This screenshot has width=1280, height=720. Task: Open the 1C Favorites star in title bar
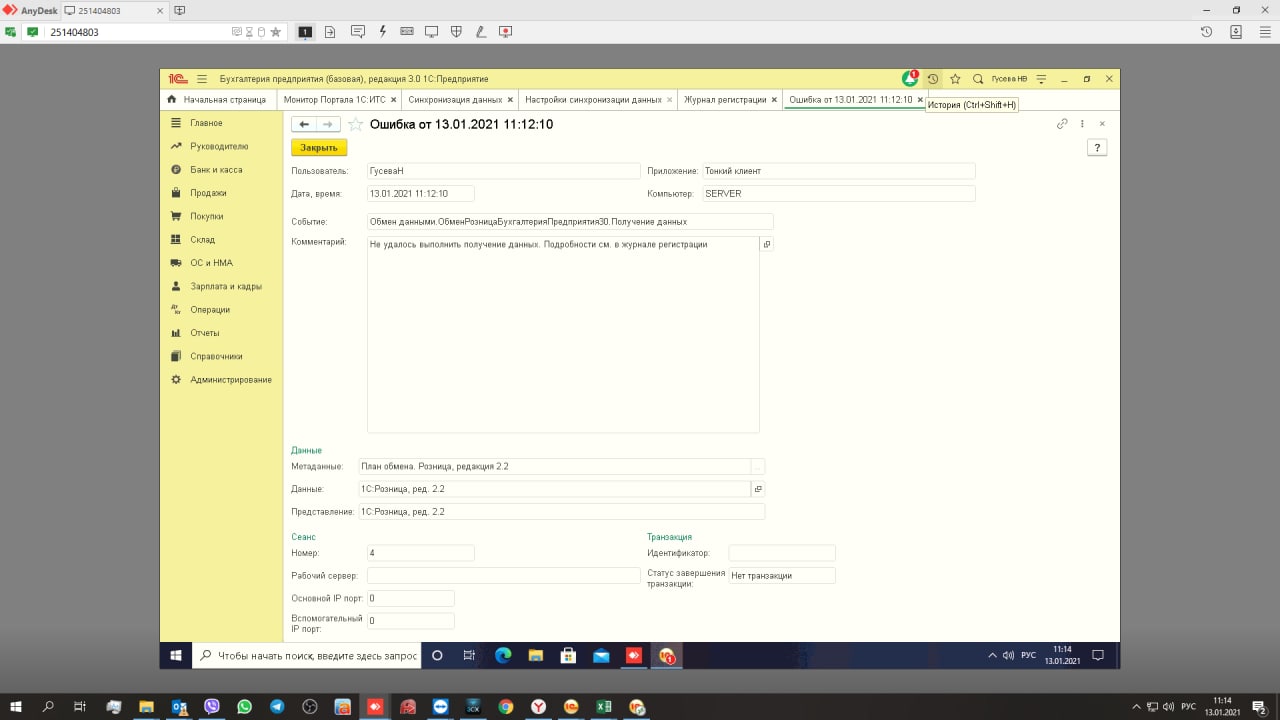(955, 79)
